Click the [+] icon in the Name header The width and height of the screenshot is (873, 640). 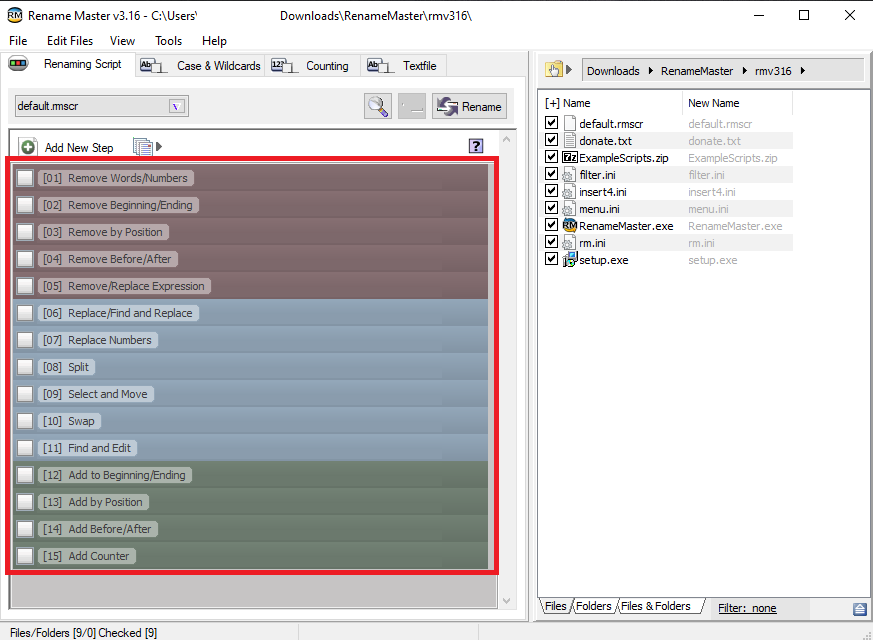click(552, 103)
